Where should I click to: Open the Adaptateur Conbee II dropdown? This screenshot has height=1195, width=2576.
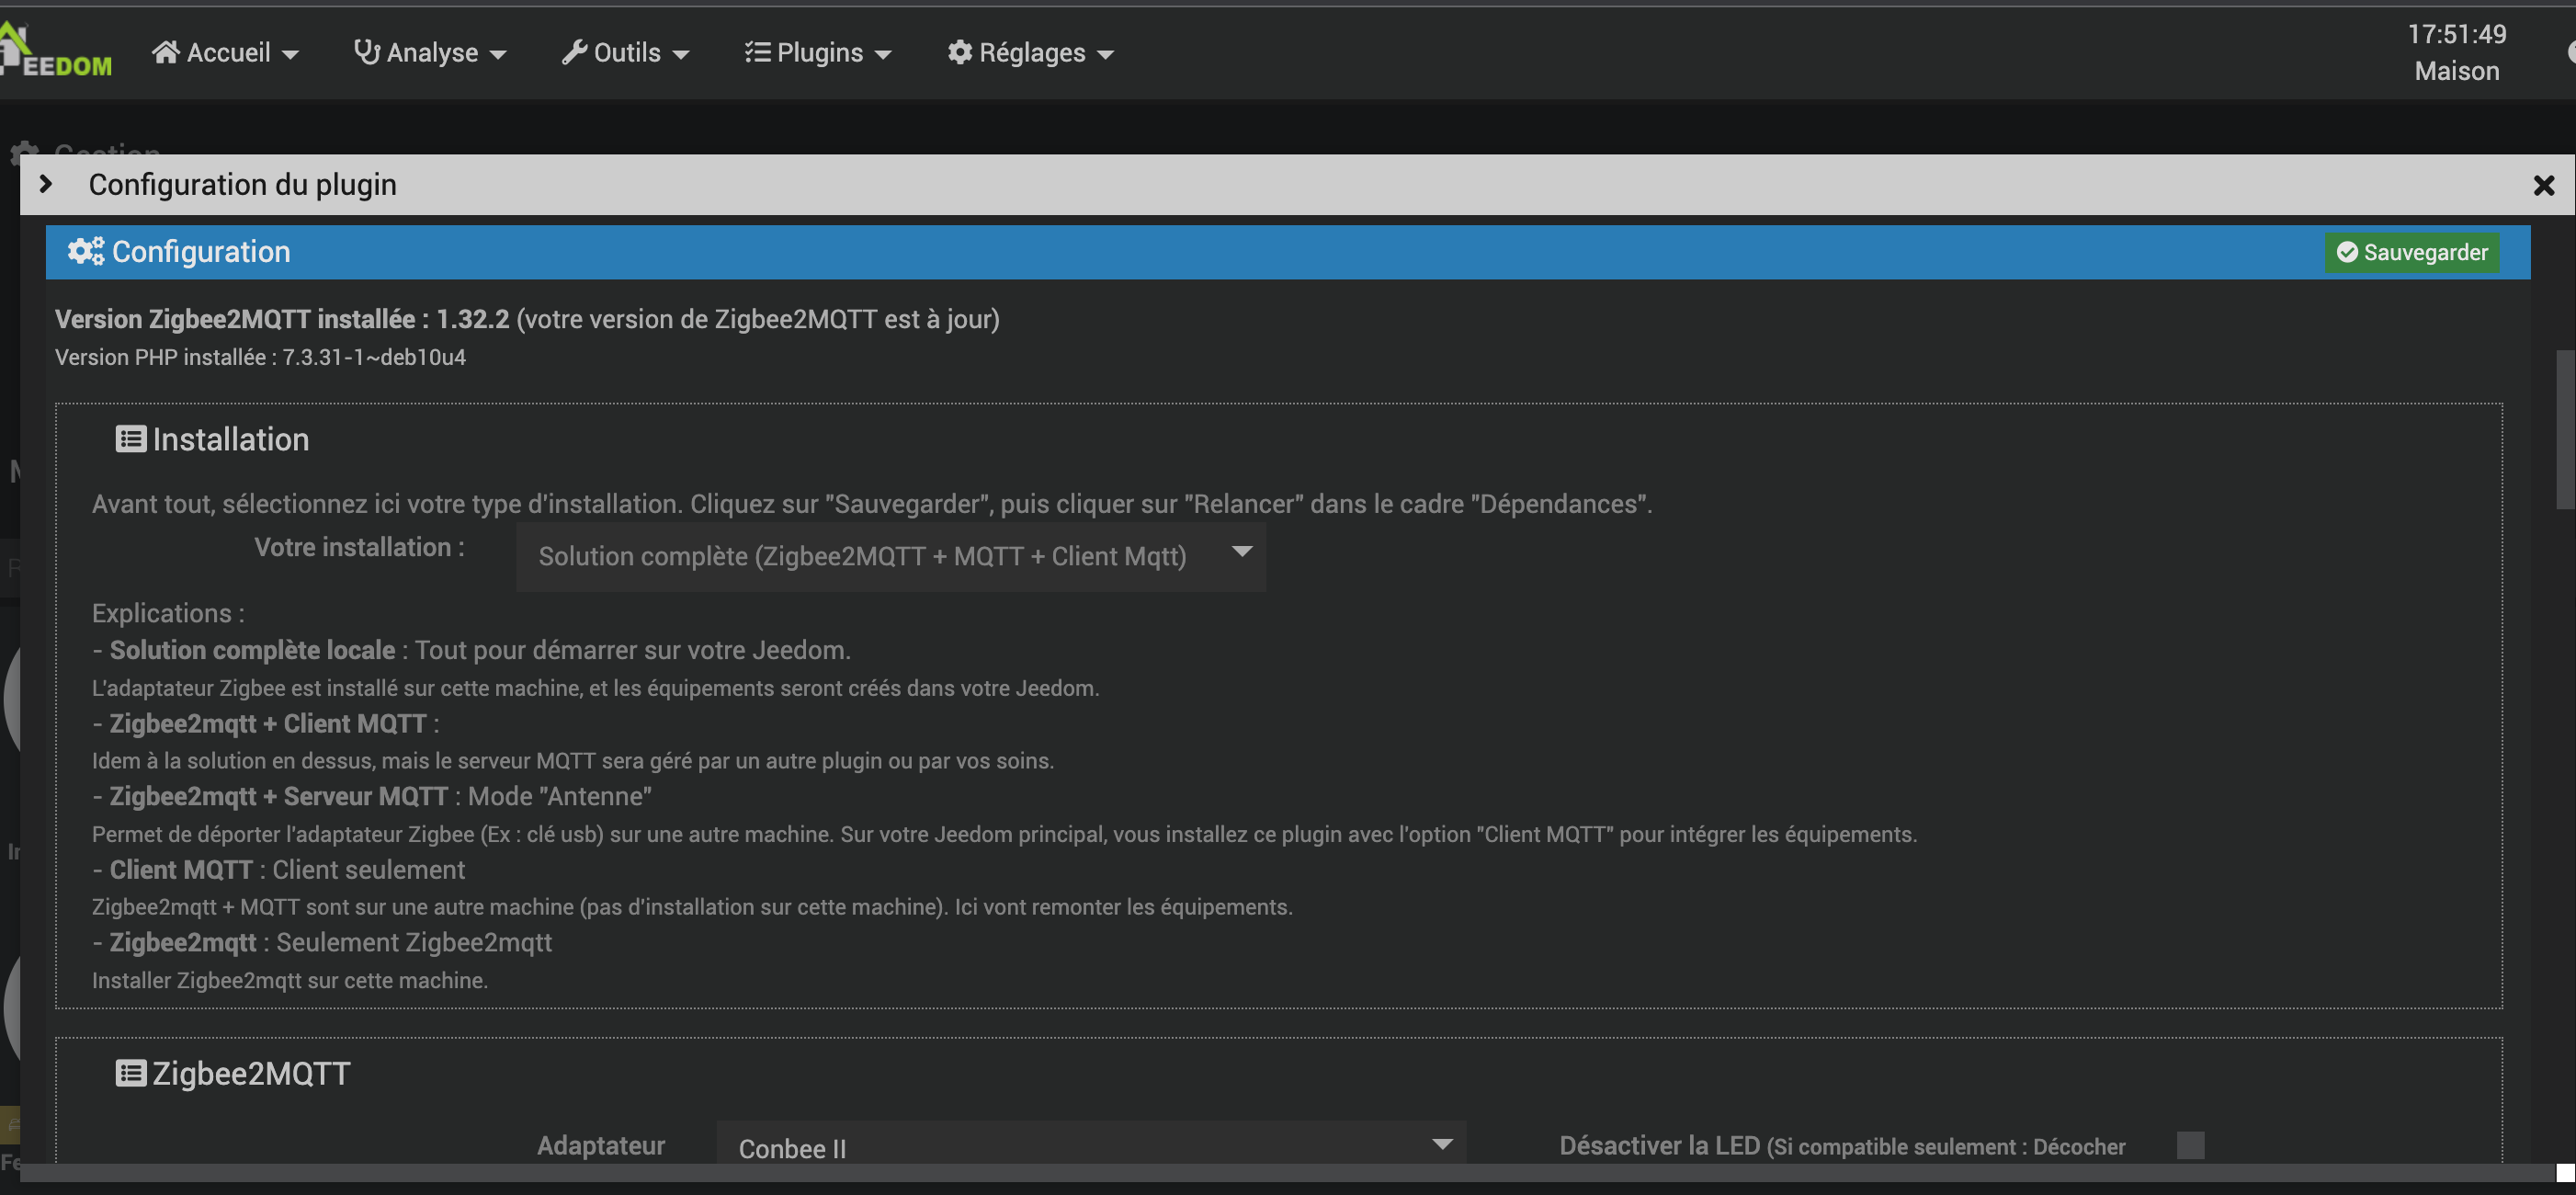[1090, 1146]
